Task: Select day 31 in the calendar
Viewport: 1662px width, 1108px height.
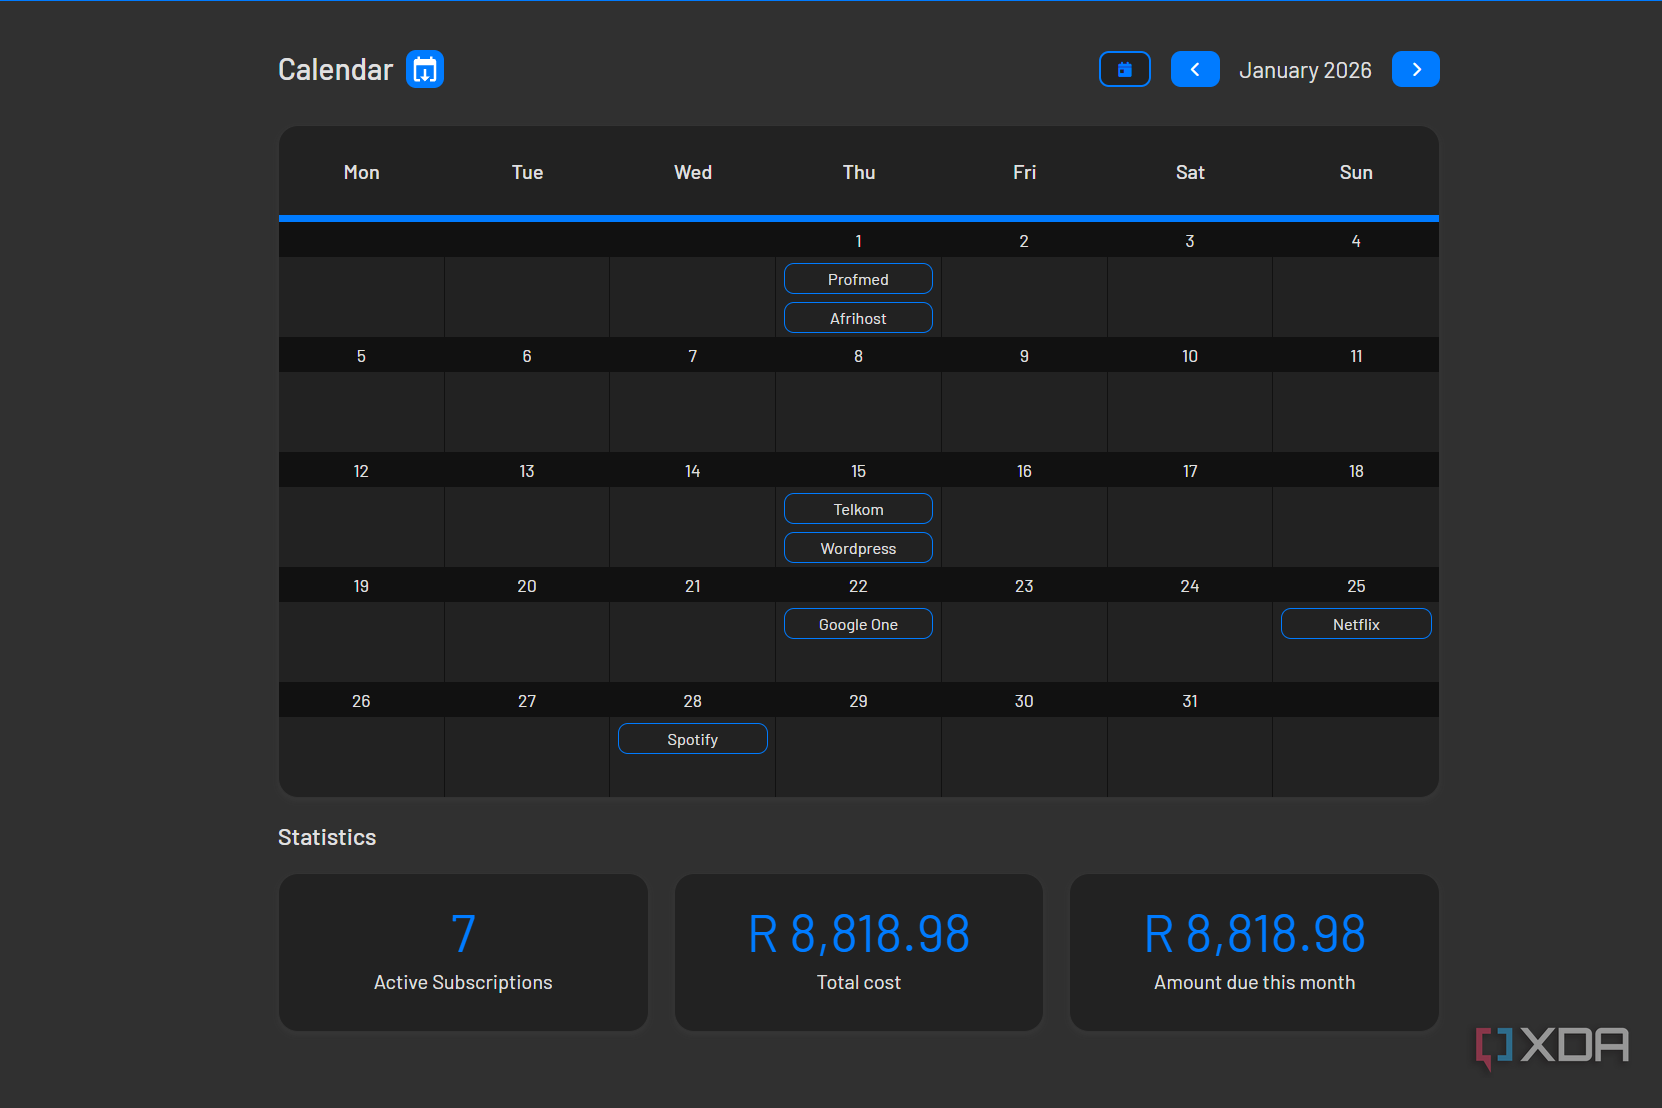Action: point(1190,701)
